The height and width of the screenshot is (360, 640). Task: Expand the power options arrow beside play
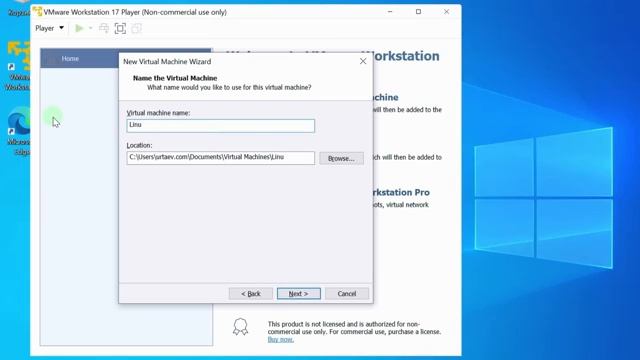91,28
